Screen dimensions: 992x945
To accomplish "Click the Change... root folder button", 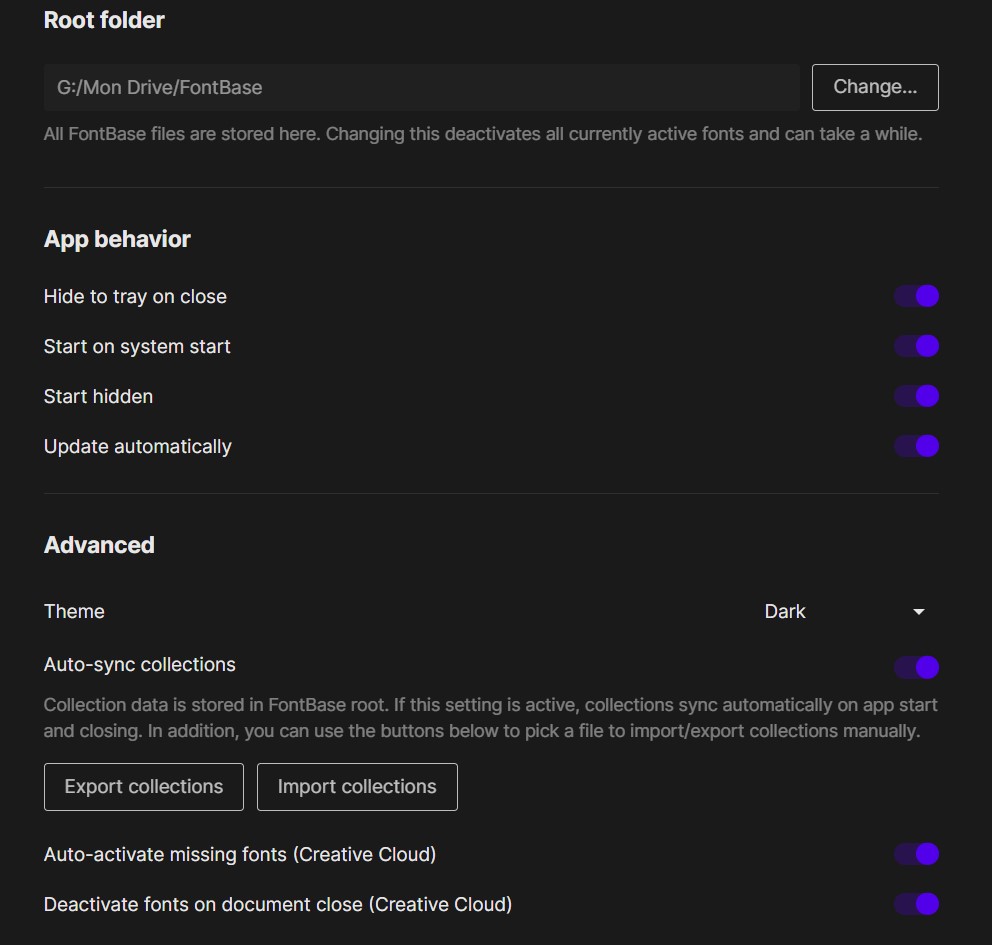I will tap(874, 87).
